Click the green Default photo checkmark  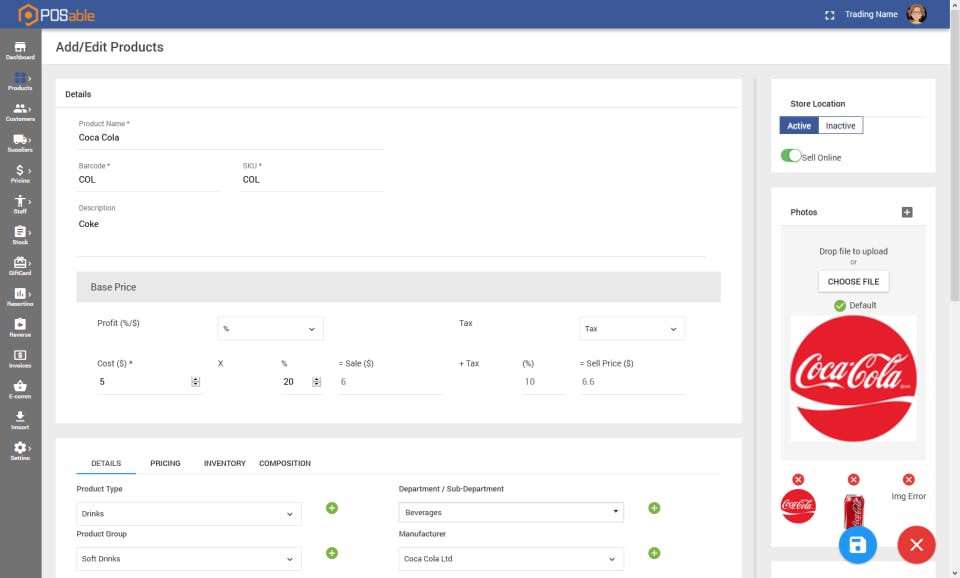(840, 306)
